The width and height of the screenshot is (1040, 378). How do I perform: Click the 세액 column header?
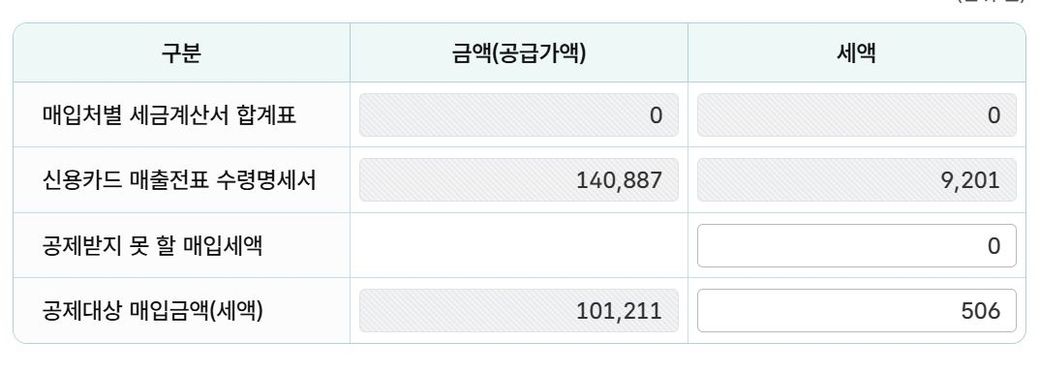(x=856, y=53)
